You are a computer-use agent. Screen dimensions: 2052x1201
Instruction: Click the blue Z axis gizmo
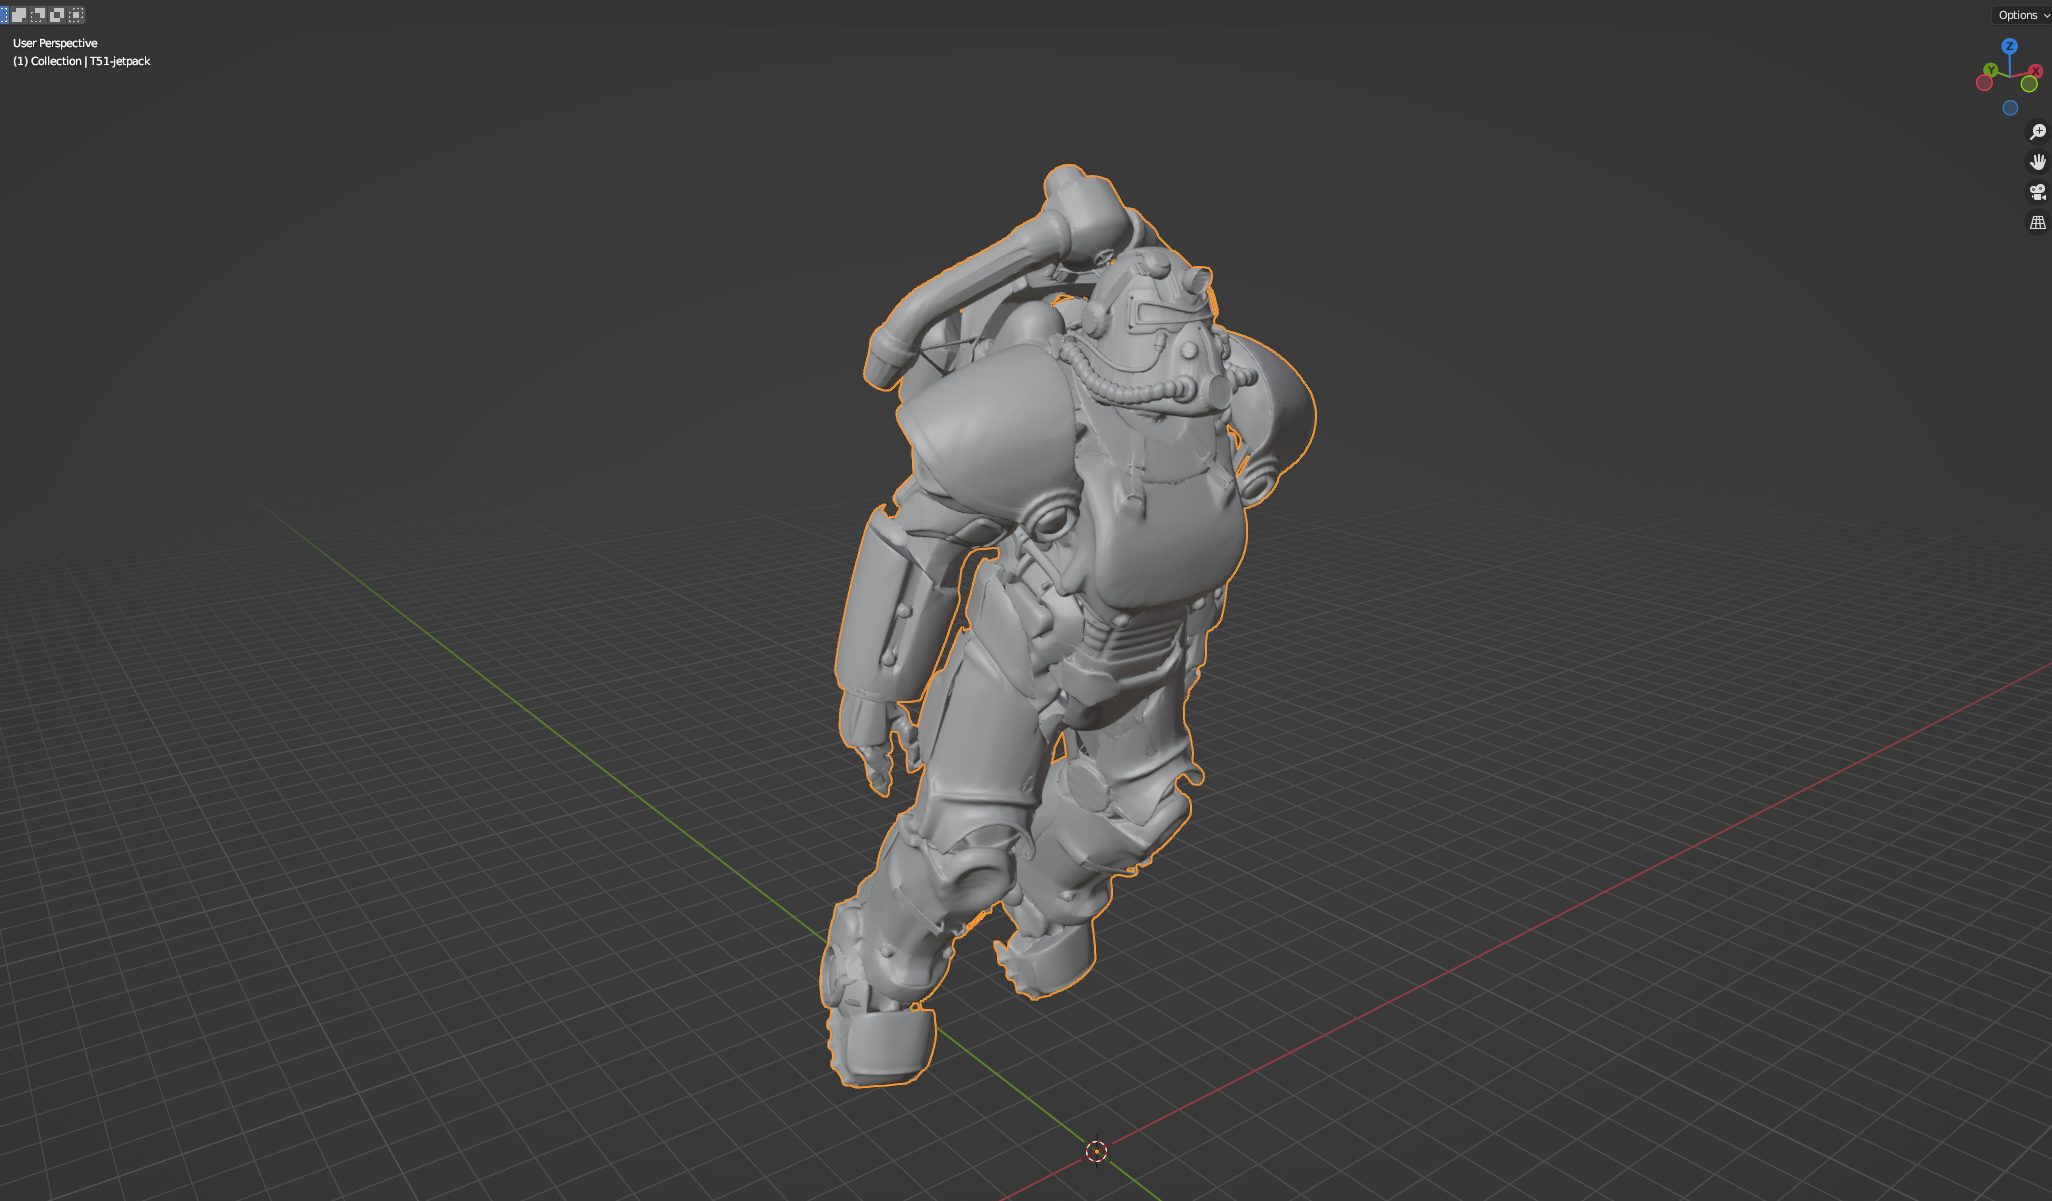coord(2009,46)
